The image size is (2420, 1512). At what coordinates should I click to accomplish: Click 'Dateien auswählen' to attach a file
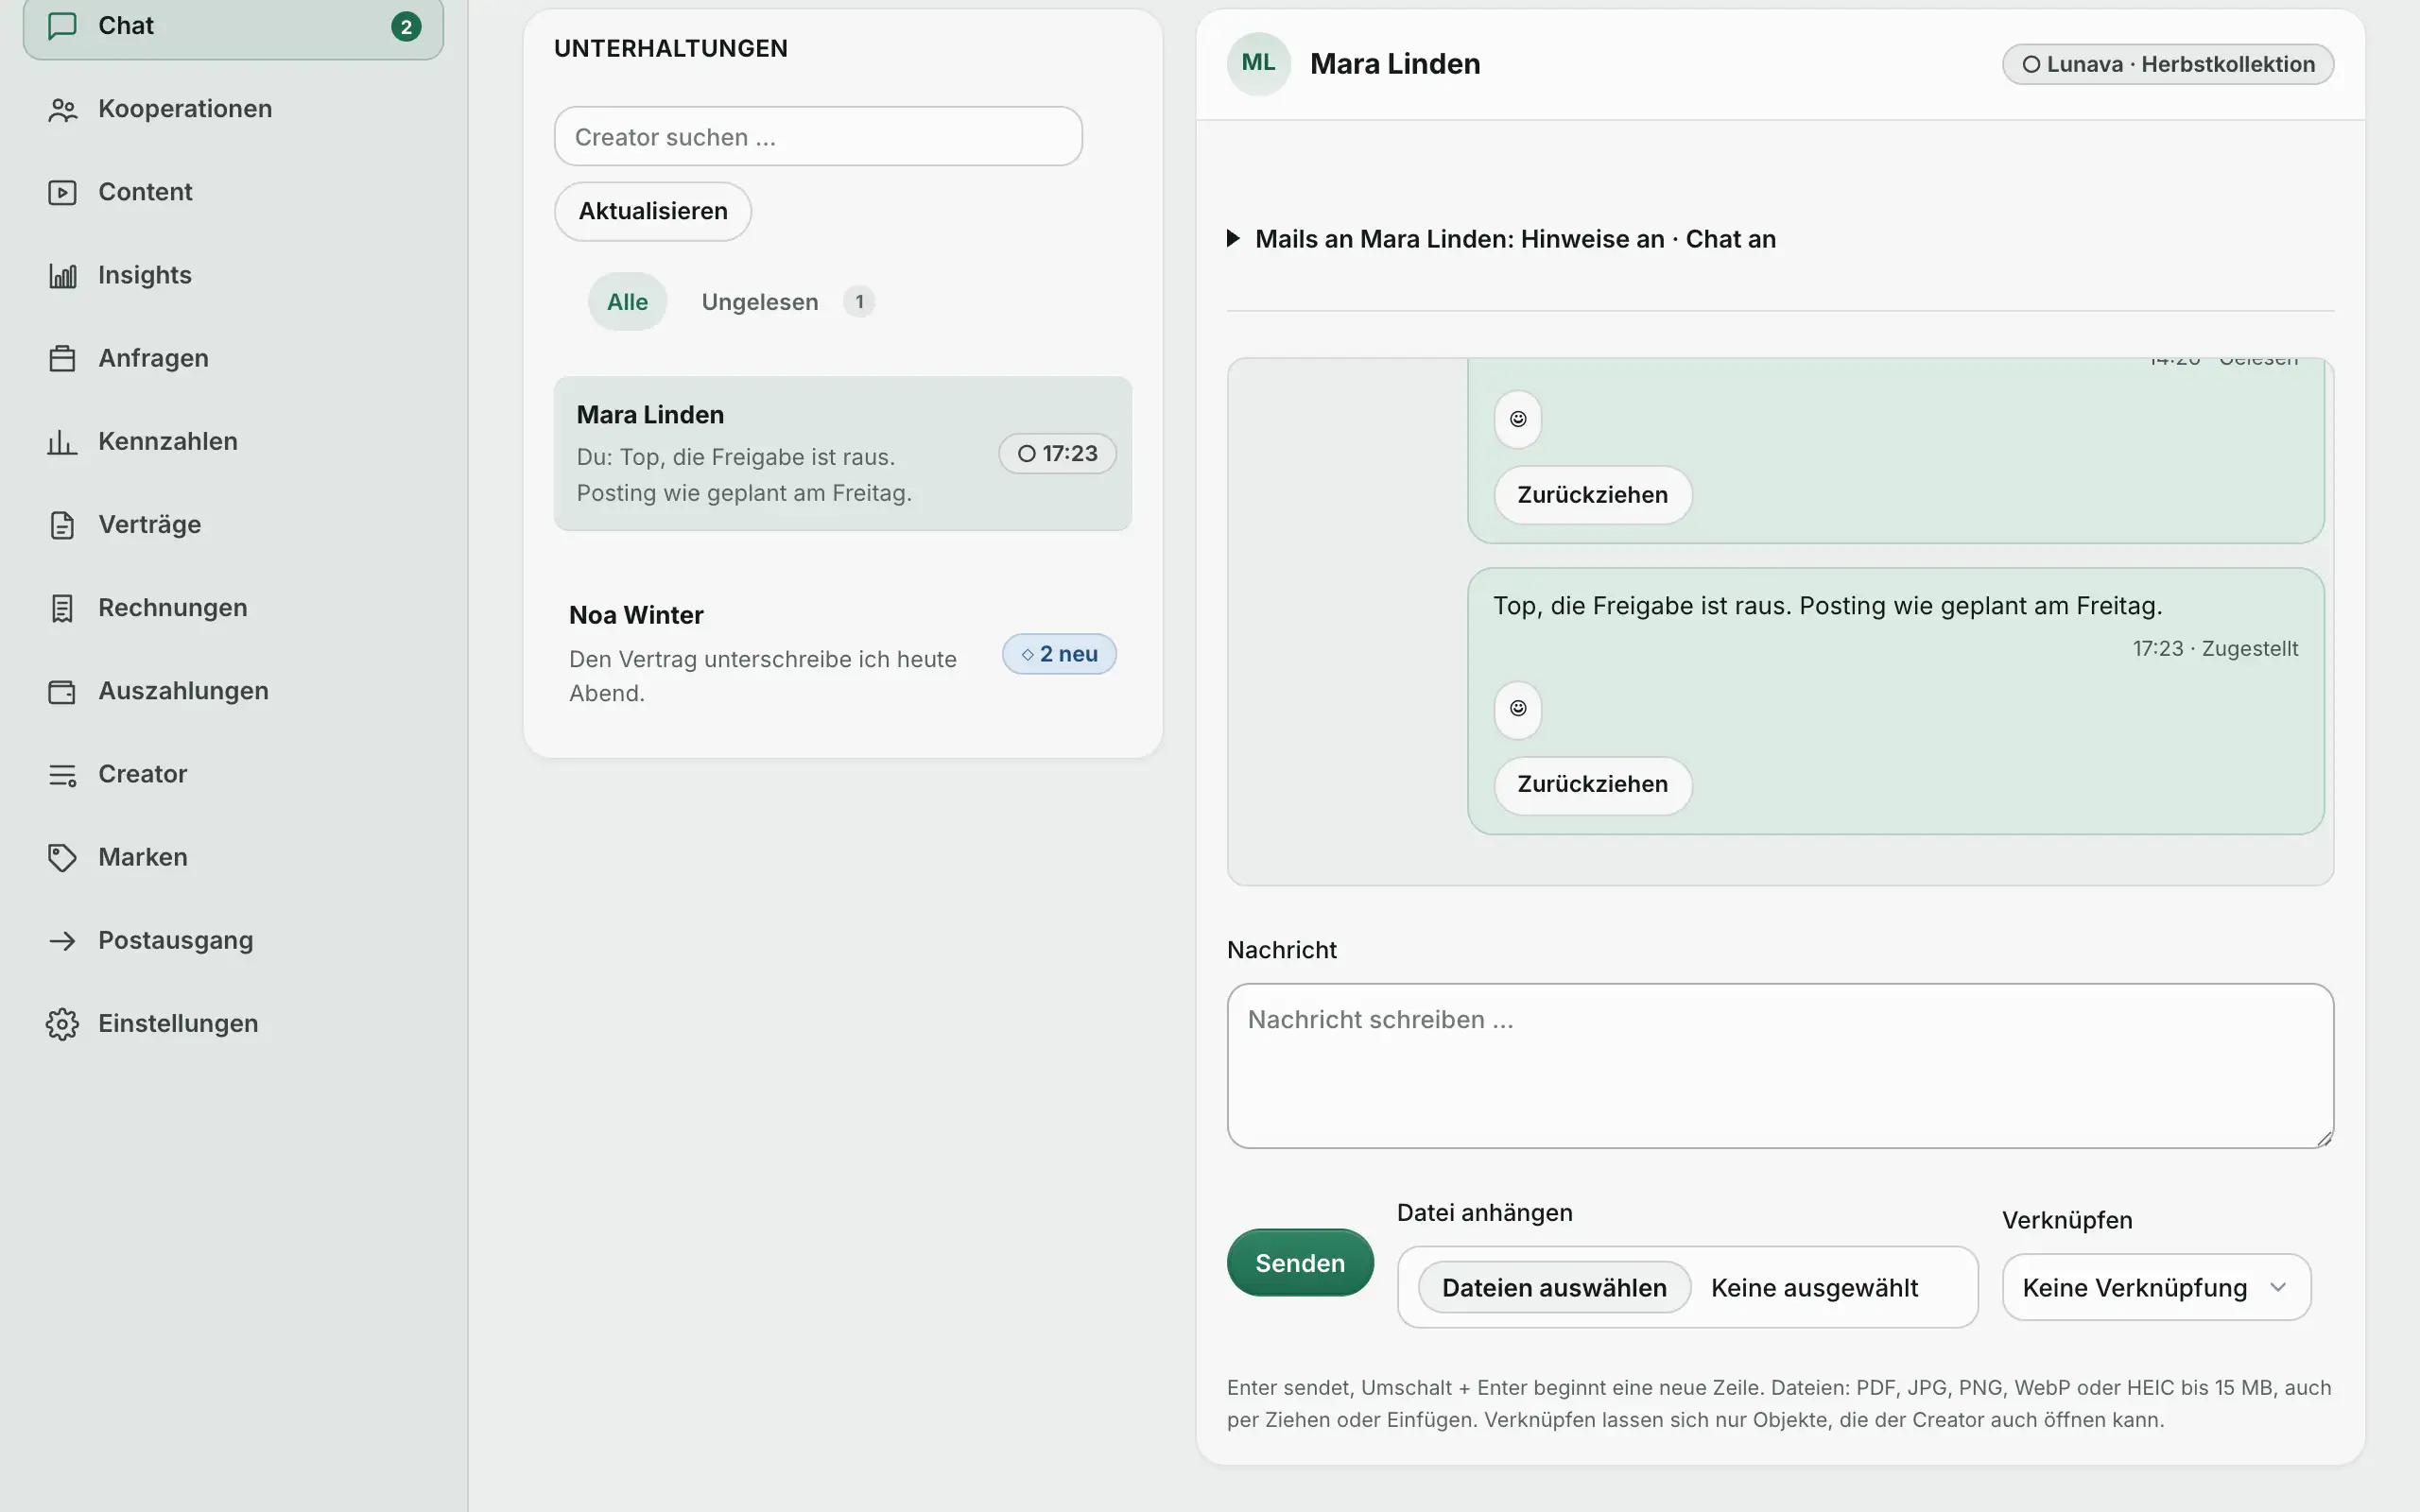pyautogui.click(x=1554, y=1288)
